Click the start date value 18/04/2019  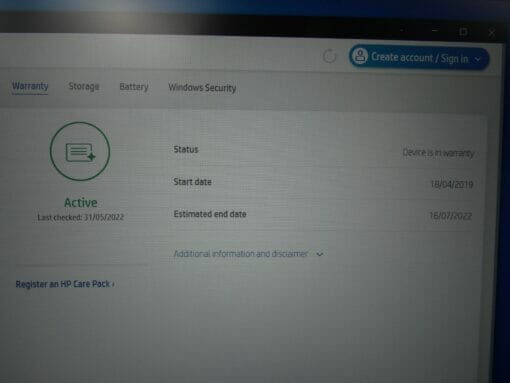click(x=452, y=184)
